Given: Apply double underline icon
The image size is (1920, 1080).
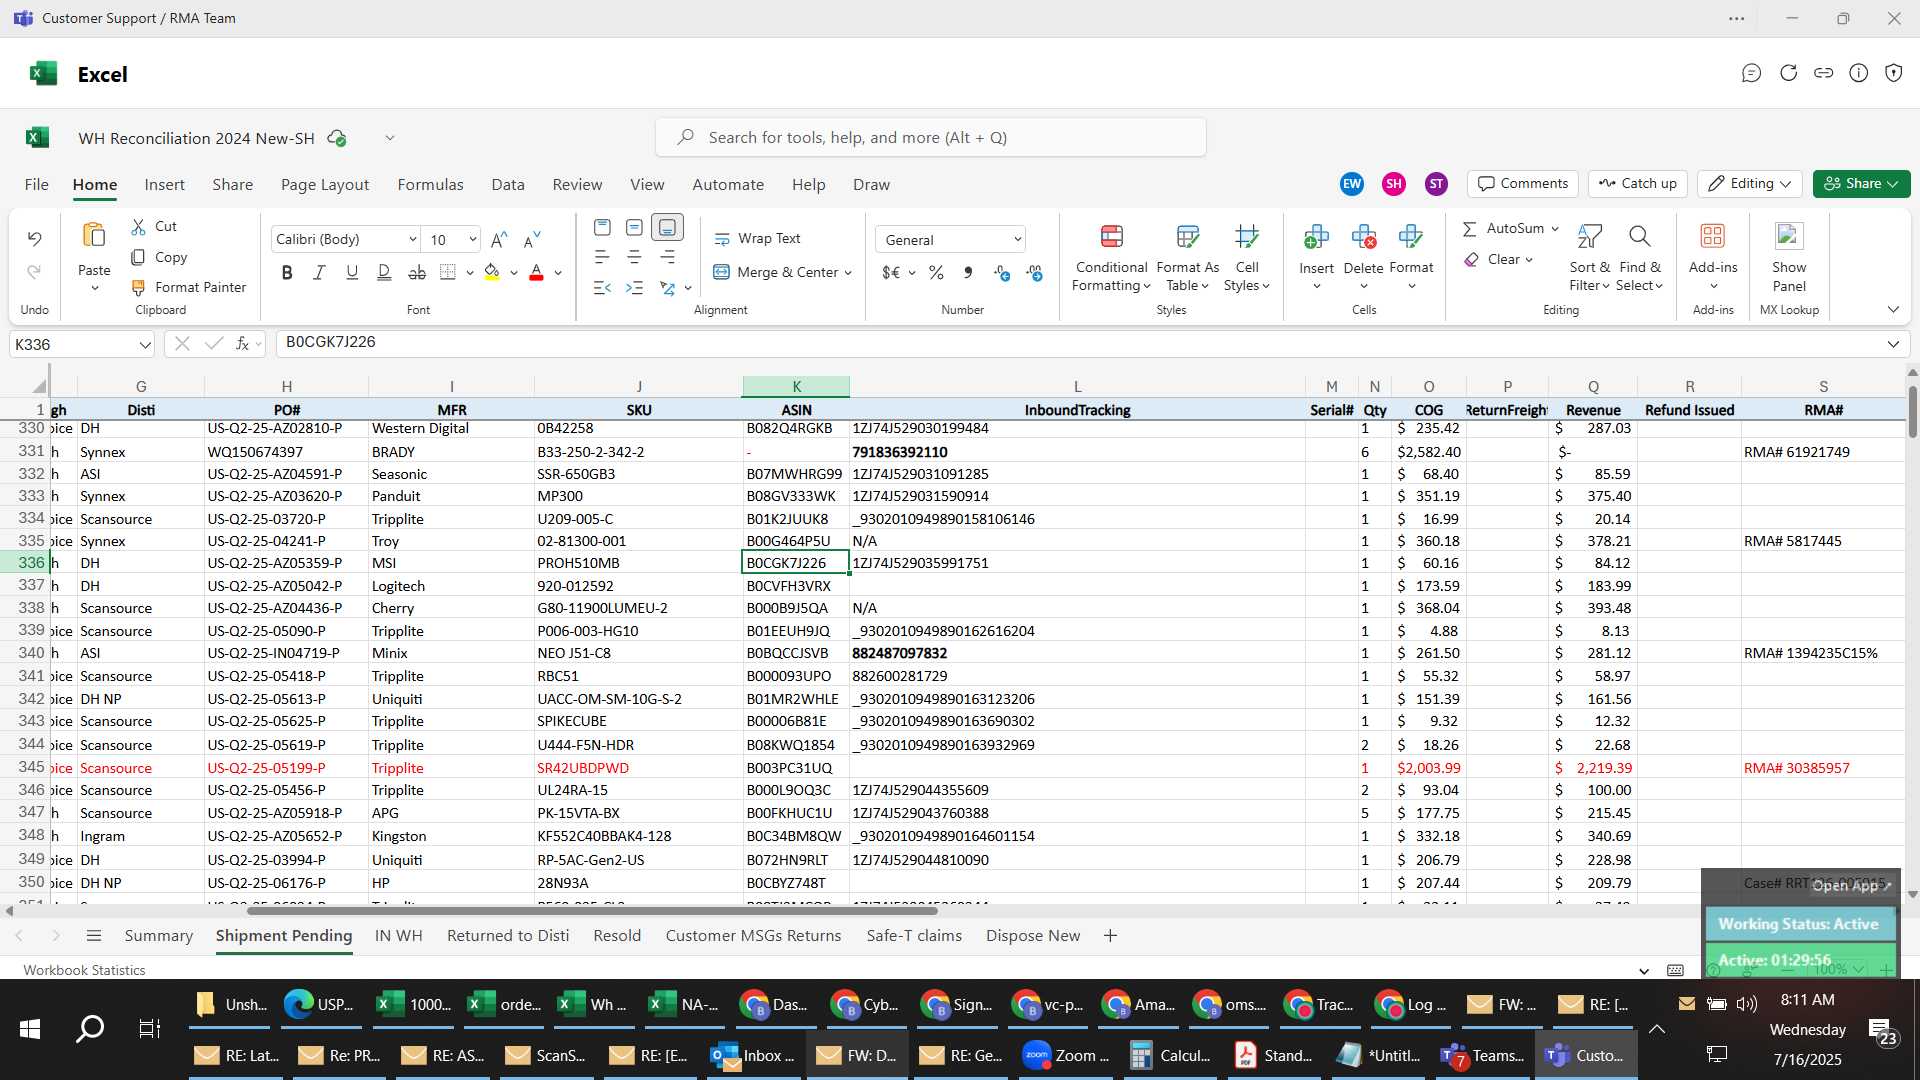Looking at the screenshot, I should (x=384, y=272).
